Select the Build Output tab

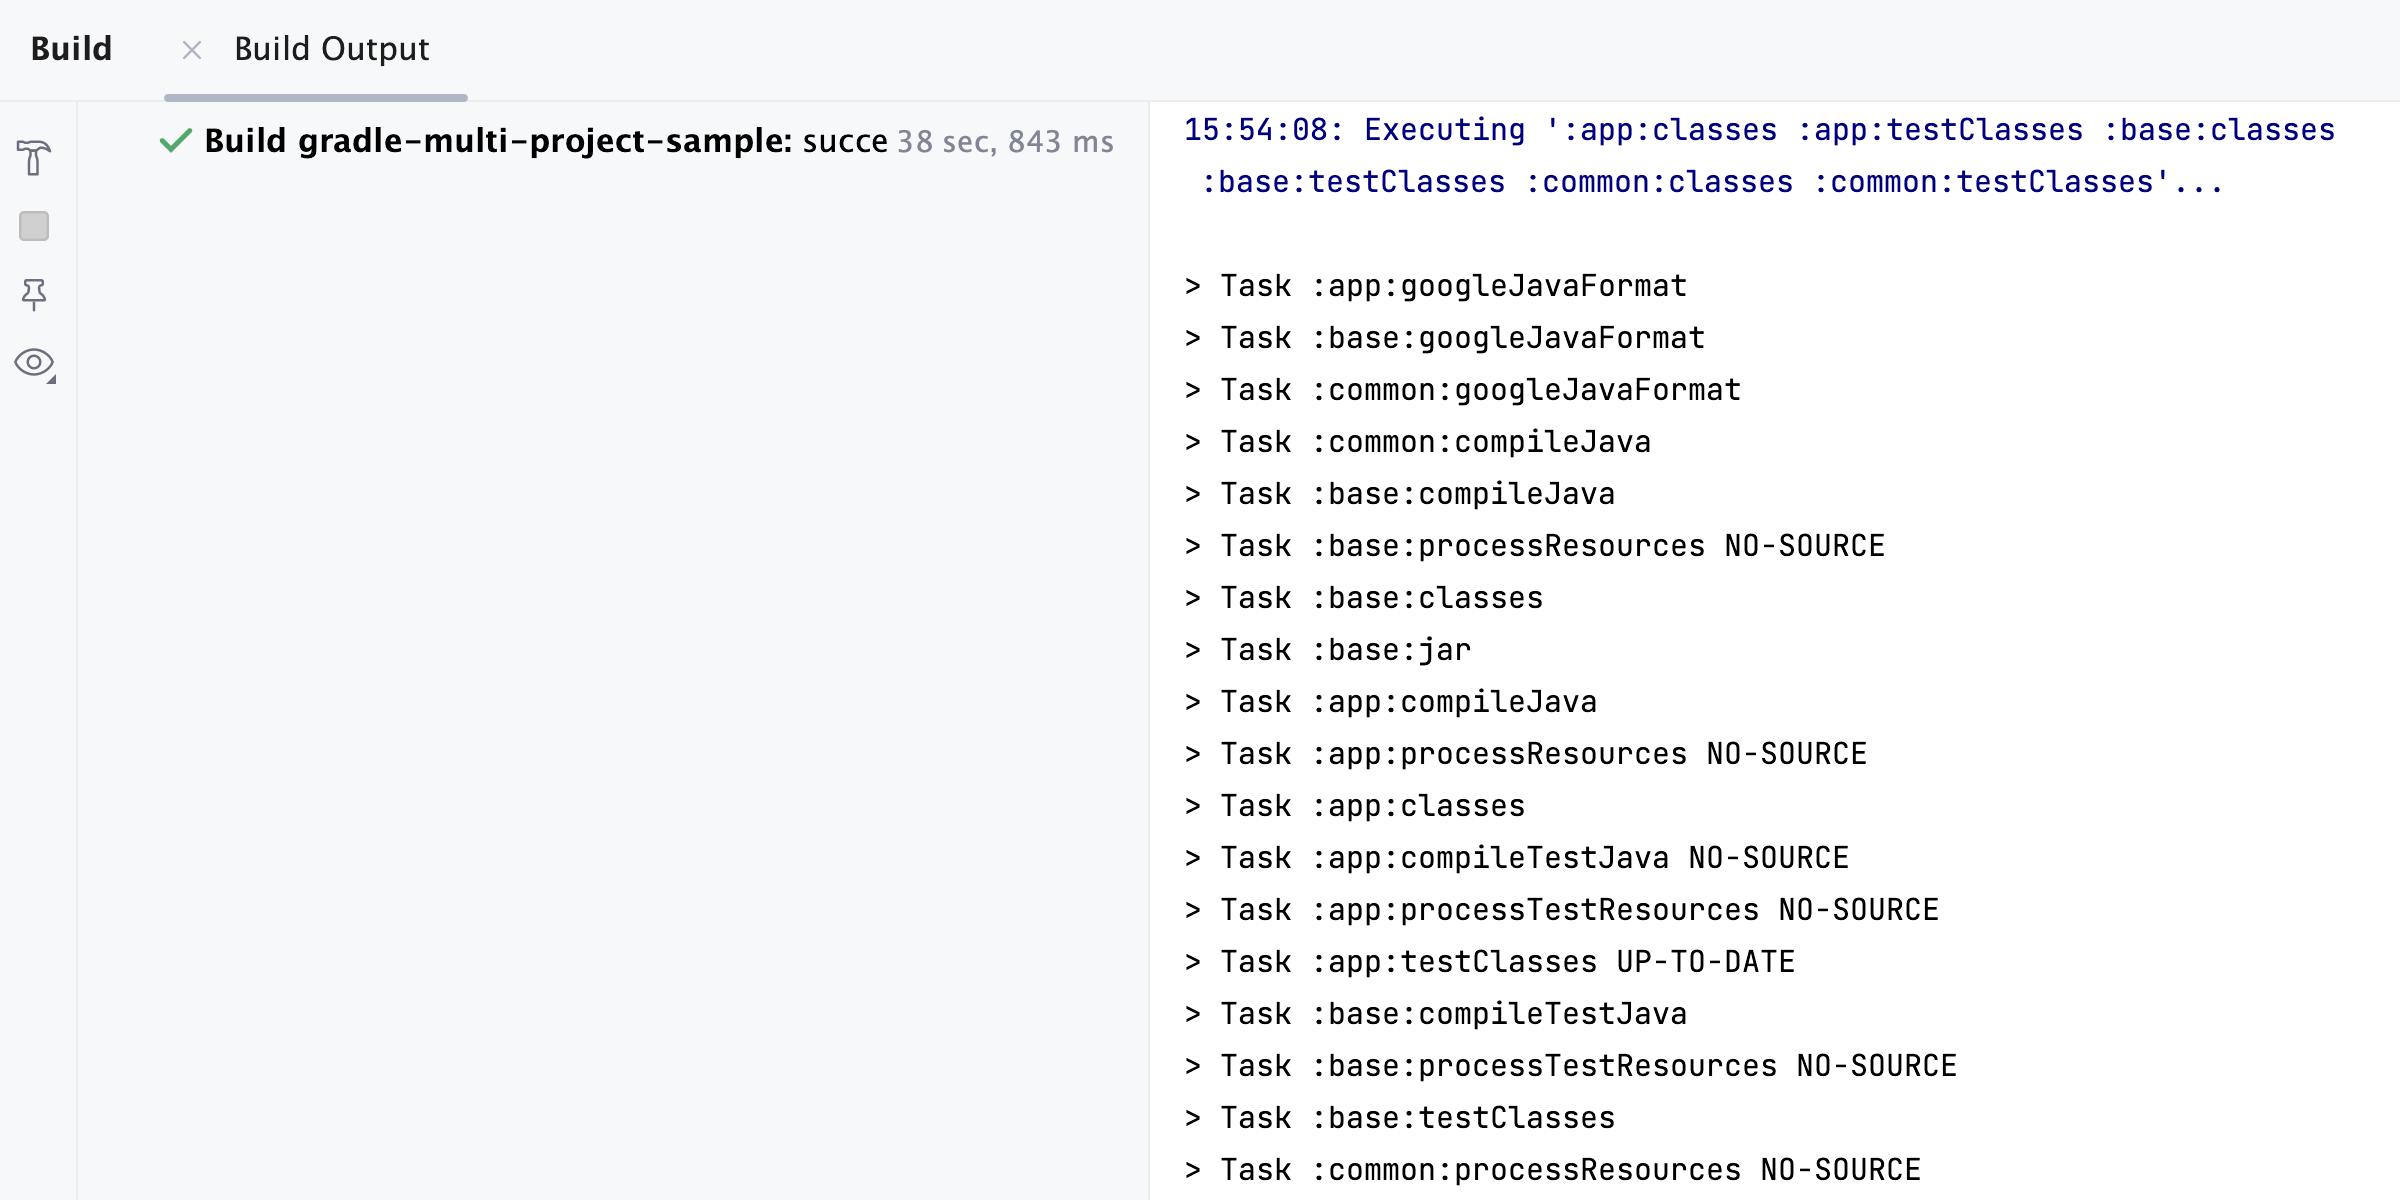coord(331,49)
